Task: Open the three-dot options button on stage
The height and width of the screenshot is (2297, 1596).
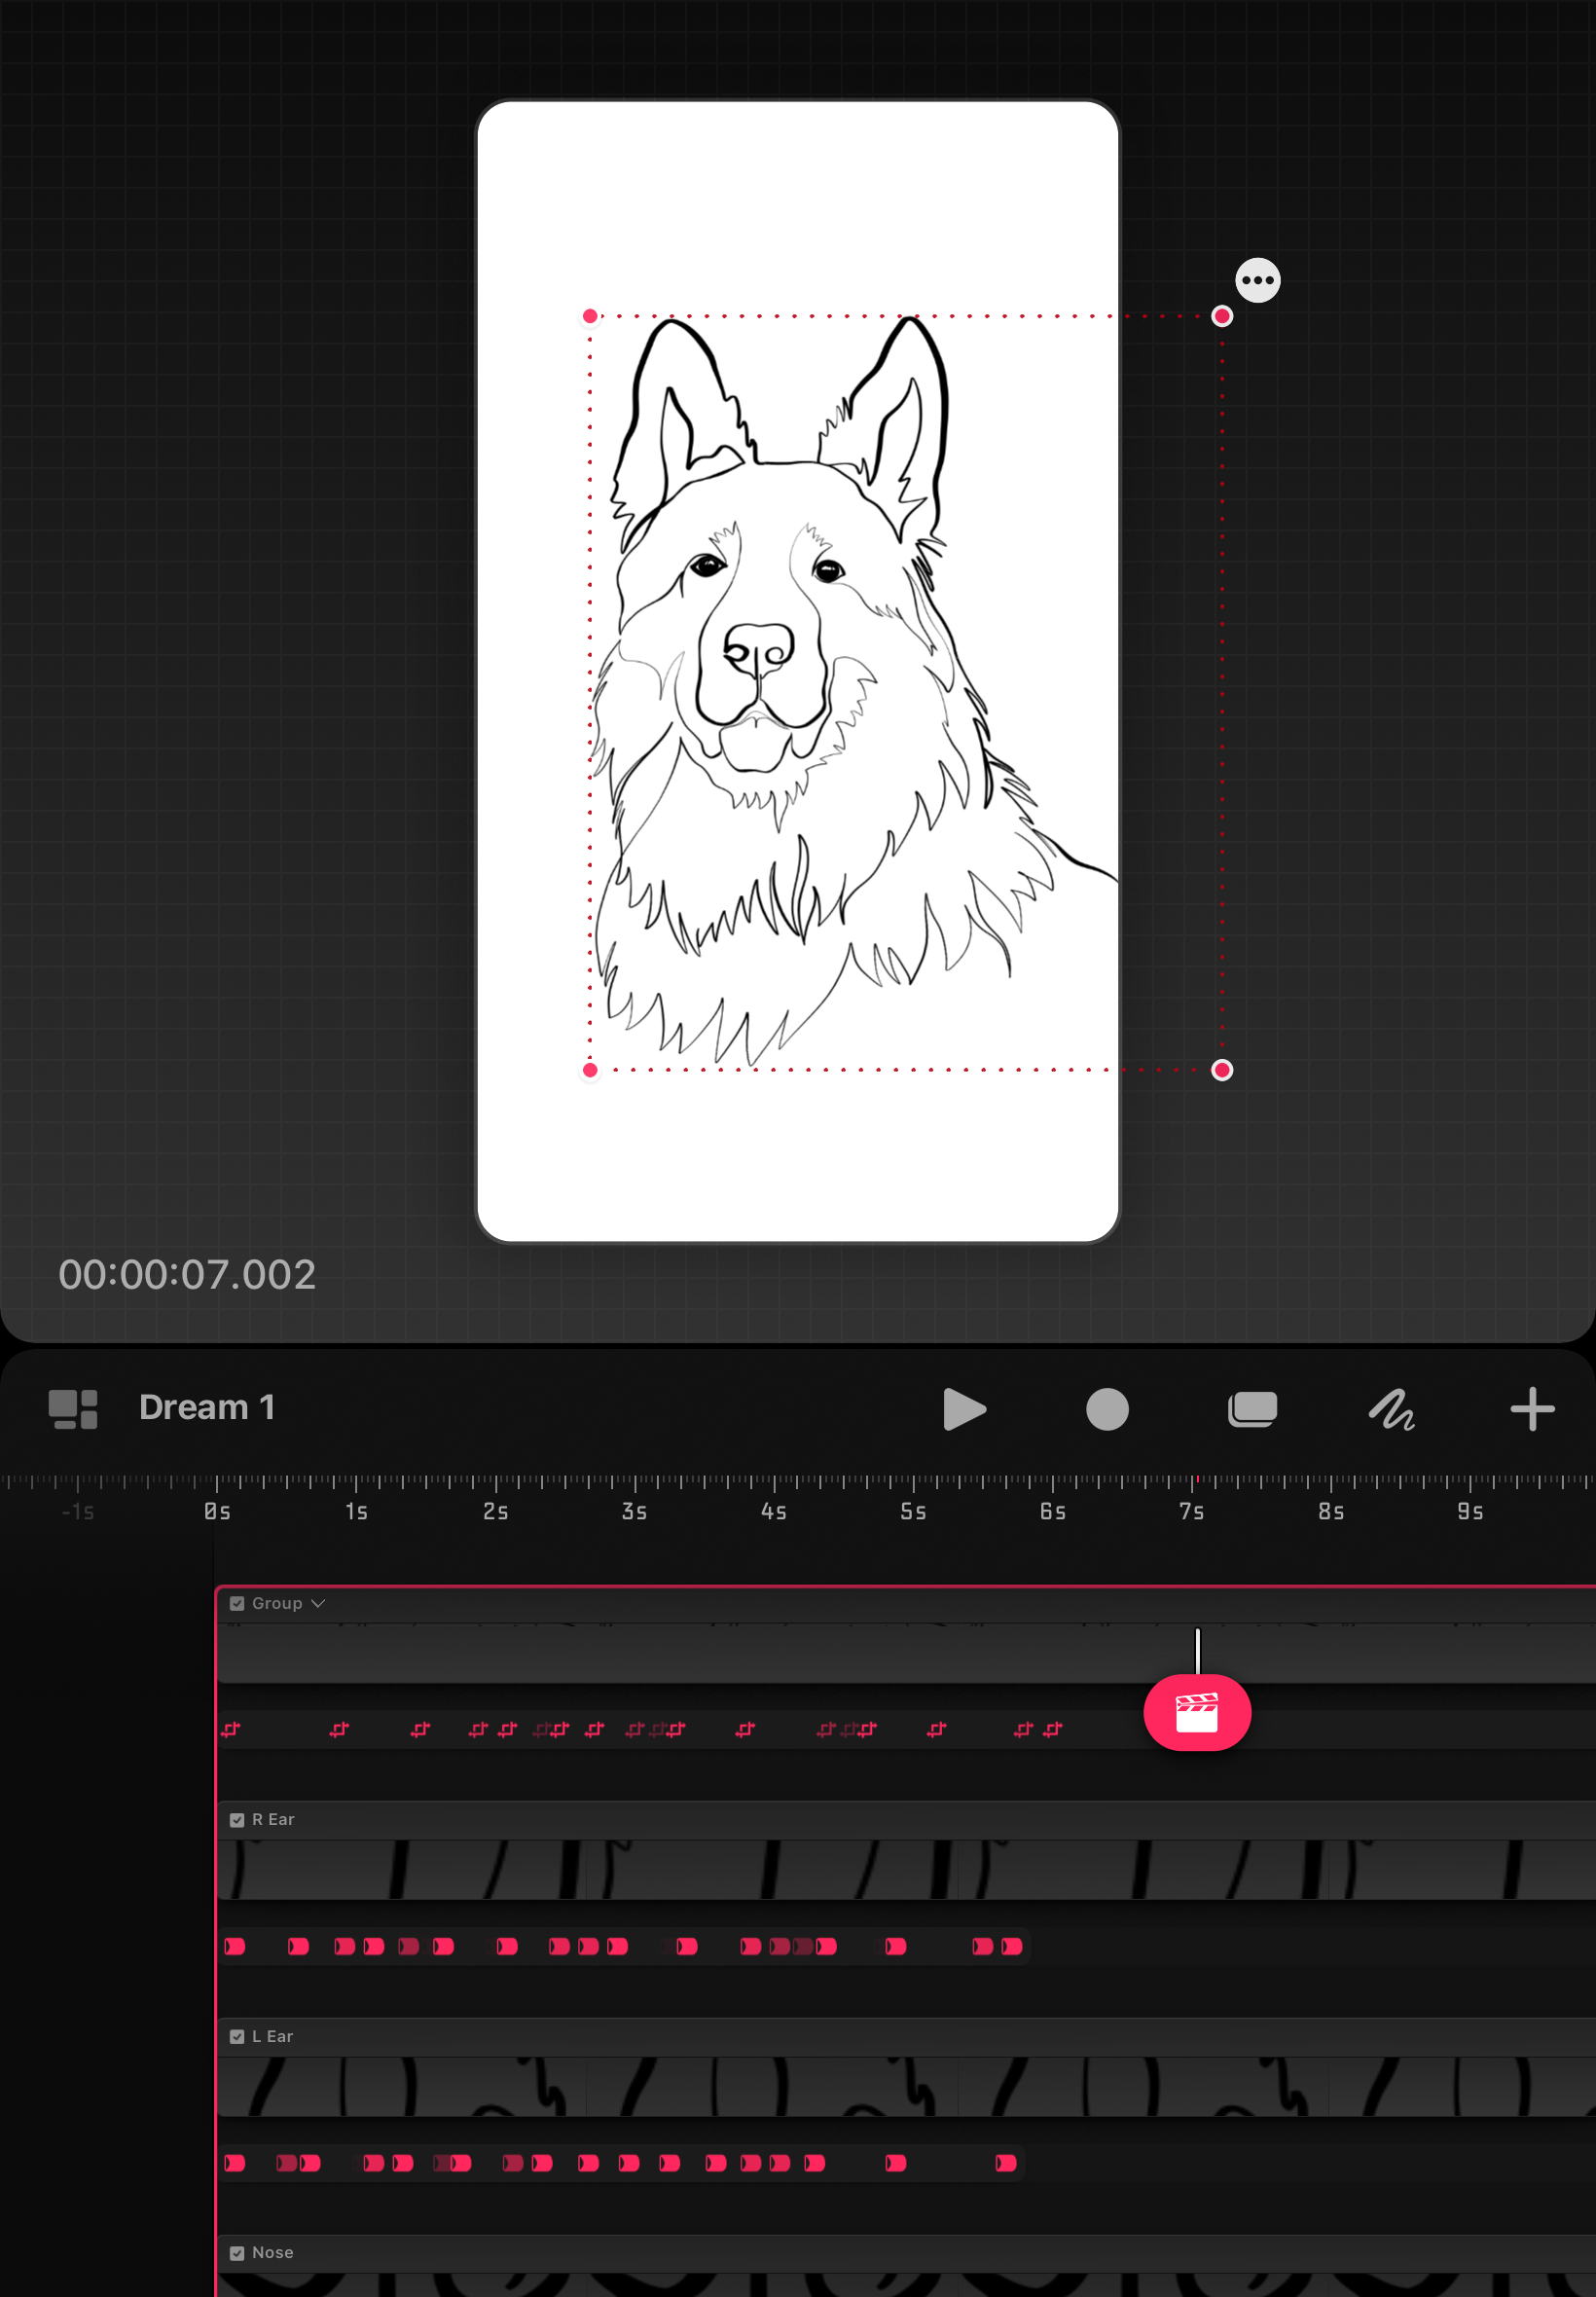Action: point(1257,280)
